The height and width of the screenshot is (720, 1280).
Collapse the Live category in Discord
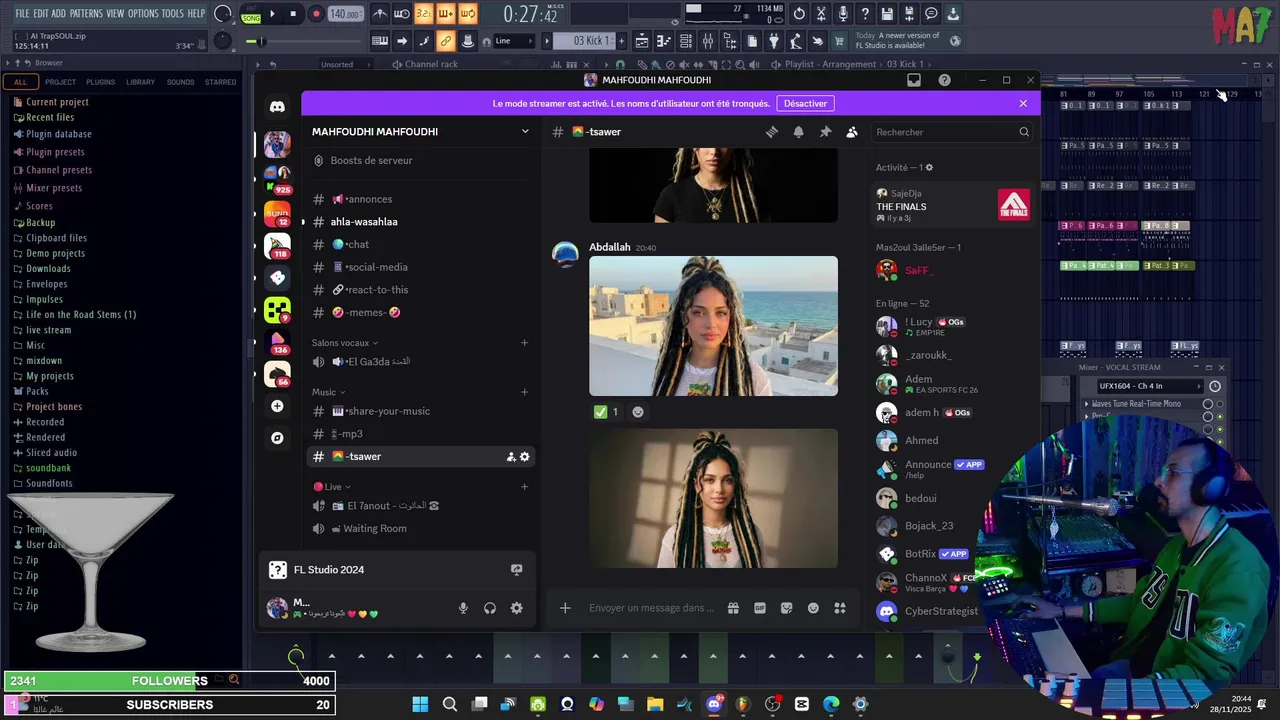(x=332, y=487)
